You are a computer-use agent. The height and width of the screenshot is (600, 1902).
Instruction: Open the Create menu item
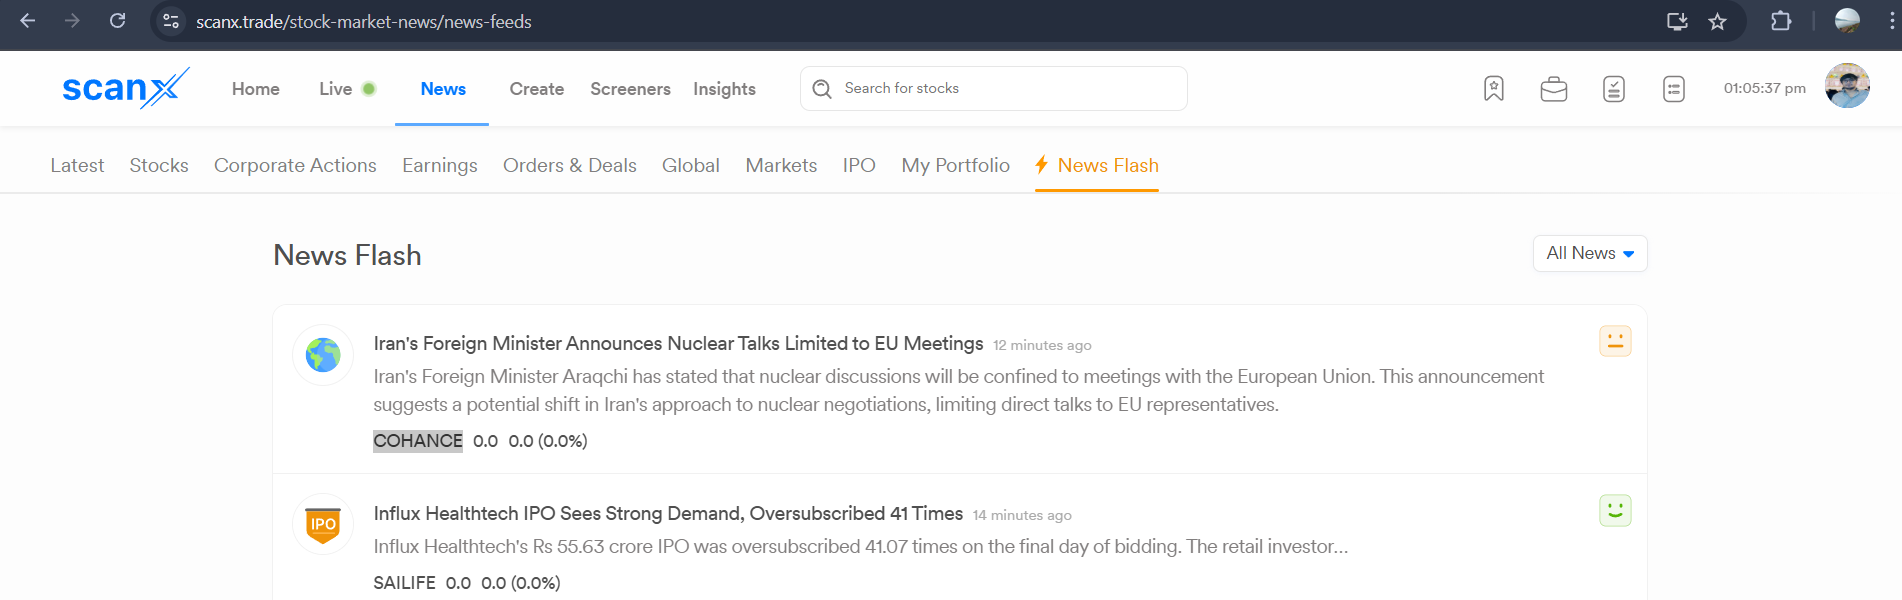click(x=537, y=89)
